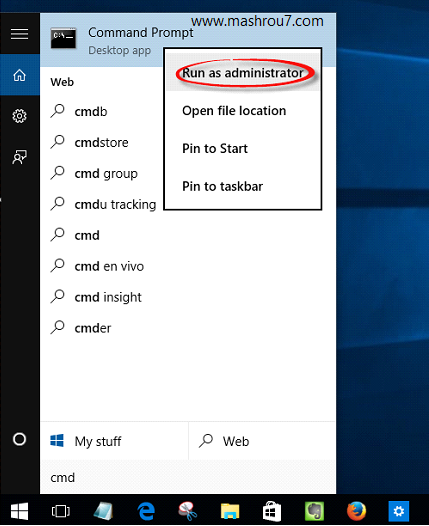The width and height of the screenshot is (429, 526).
Task: Open Settings app from taskbar
Action: (398, 511)
